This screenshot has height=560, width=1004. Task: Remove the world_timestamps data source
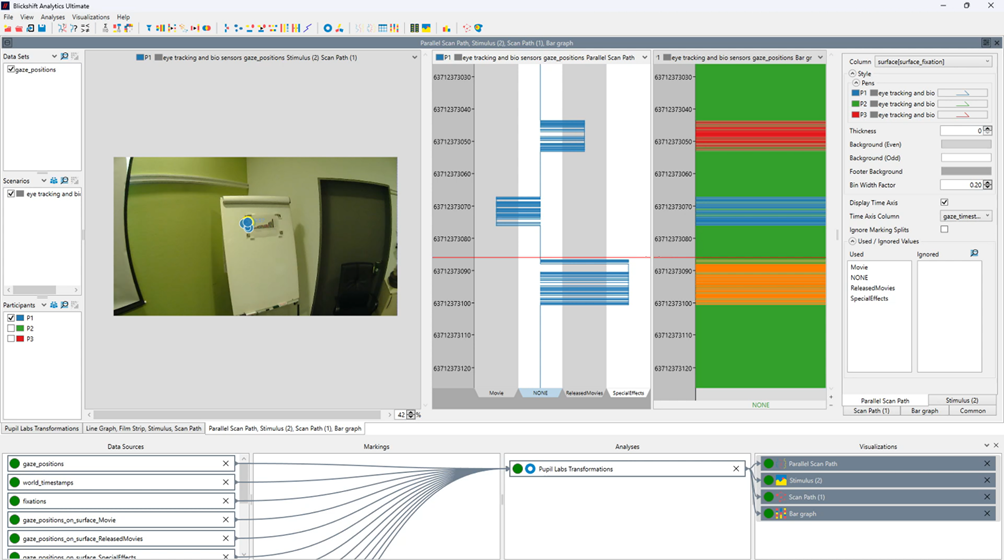226,482
